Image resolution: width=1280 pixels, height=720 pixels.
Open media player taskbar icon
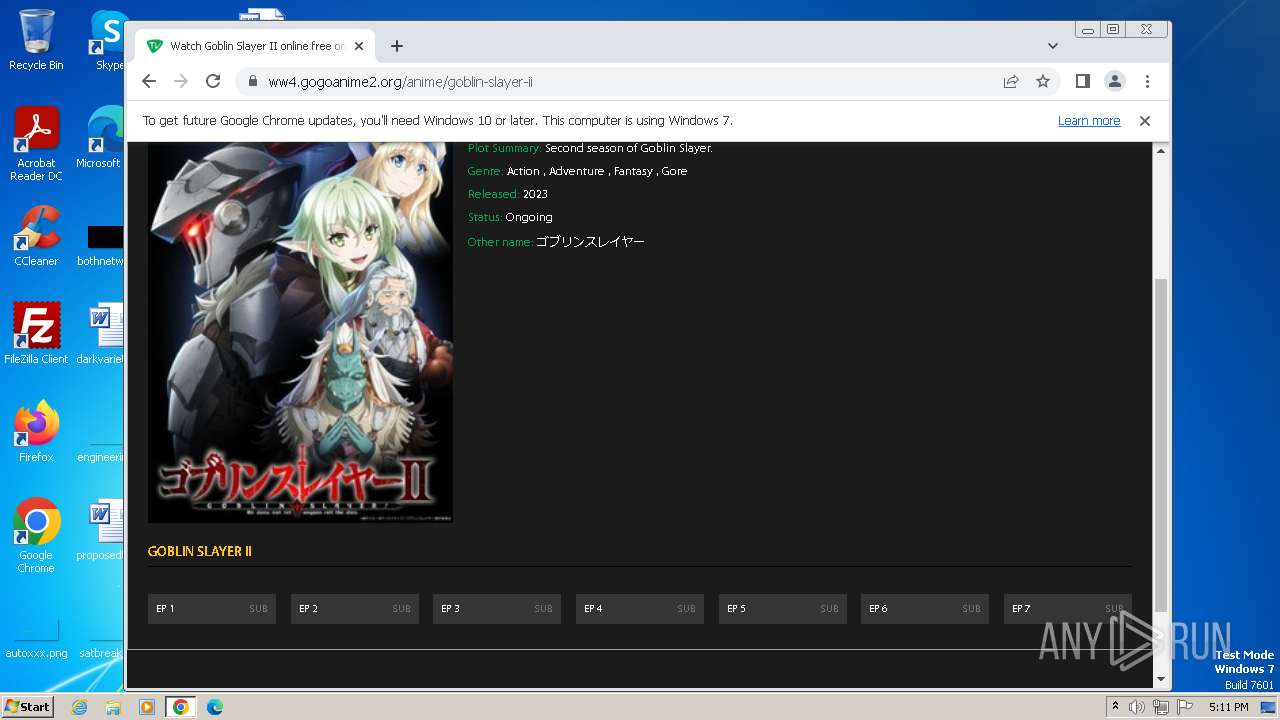pyautogui.click(x=146, y=707)
